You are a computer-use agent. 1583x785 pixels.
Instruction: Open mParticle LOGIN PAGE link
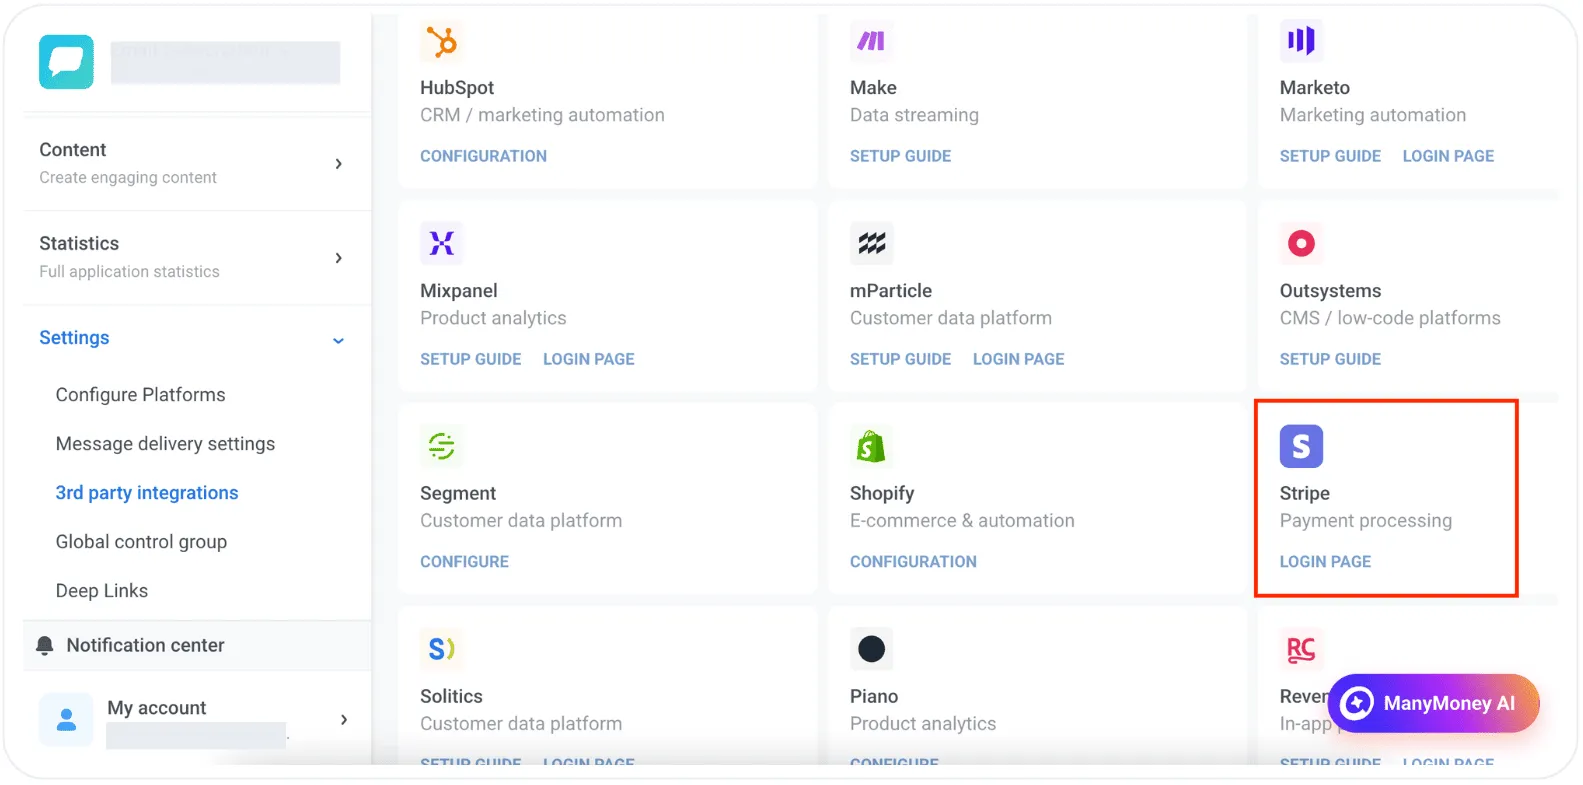[1018, 359]
